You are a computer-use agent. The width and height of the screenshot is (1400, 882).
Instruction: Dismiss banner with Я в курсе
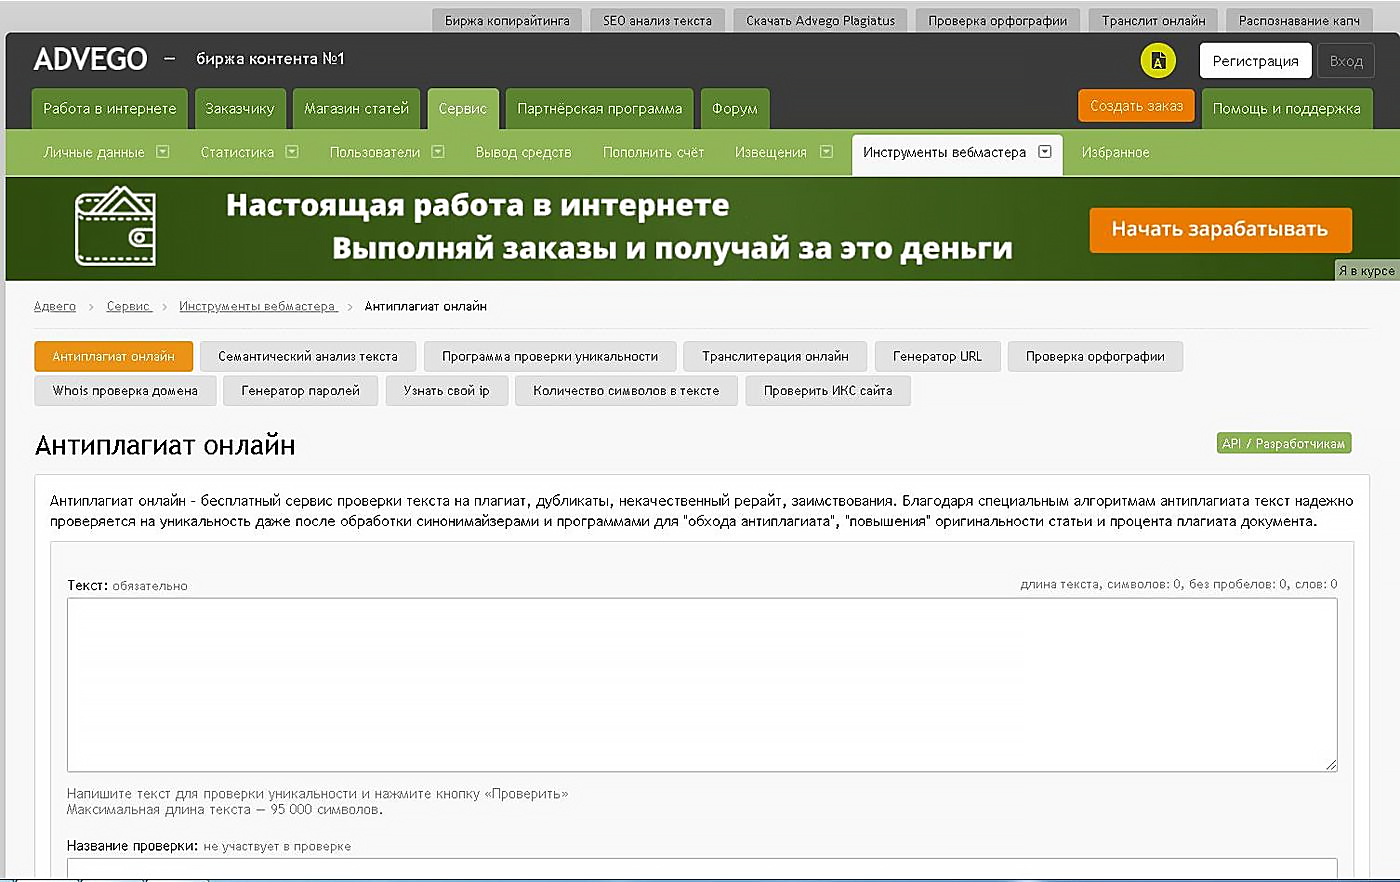(1366, 271)
